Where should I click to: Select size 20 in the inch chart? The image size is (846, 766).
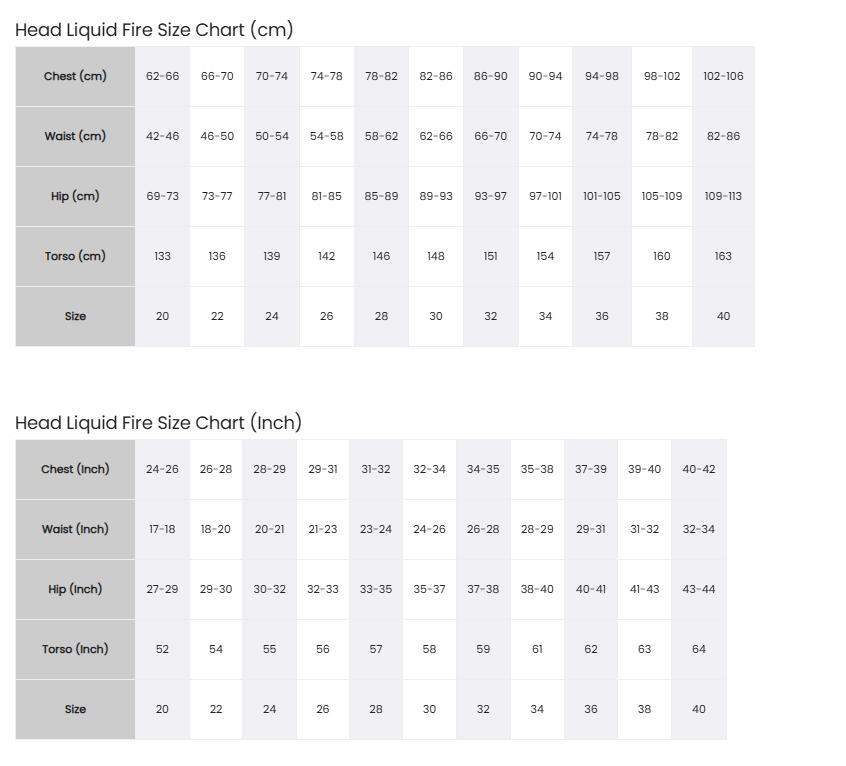click(x=162, y=709)
